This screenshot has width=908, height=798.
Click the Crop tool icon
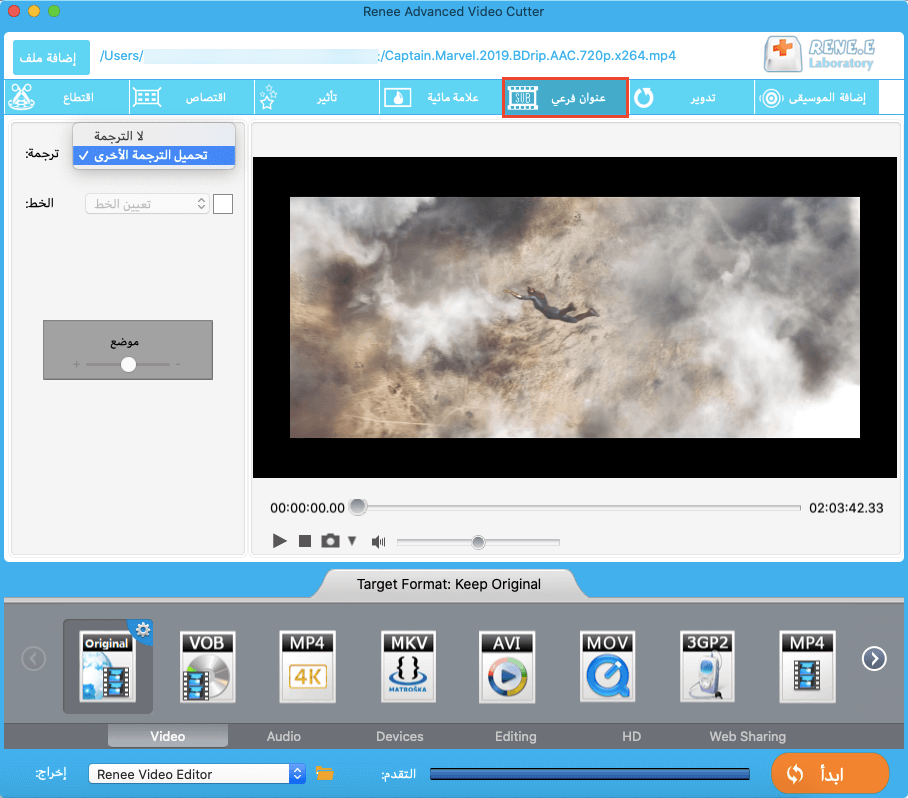(147, 97)
